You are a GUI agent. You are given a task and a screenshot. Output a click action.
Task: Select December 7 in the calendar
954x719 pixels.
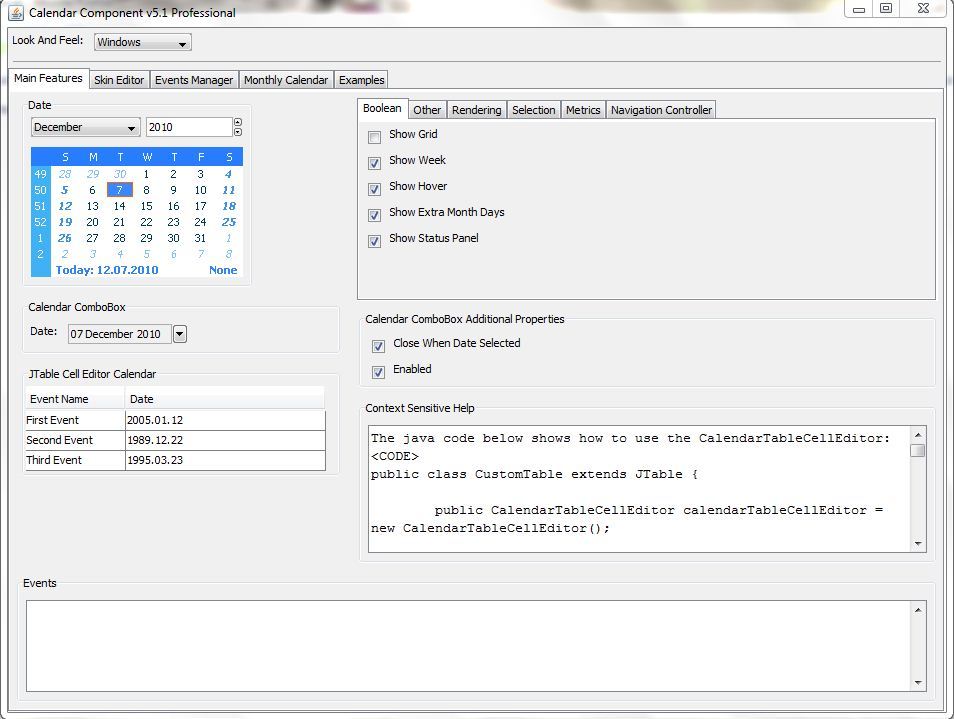pos(119,190)
